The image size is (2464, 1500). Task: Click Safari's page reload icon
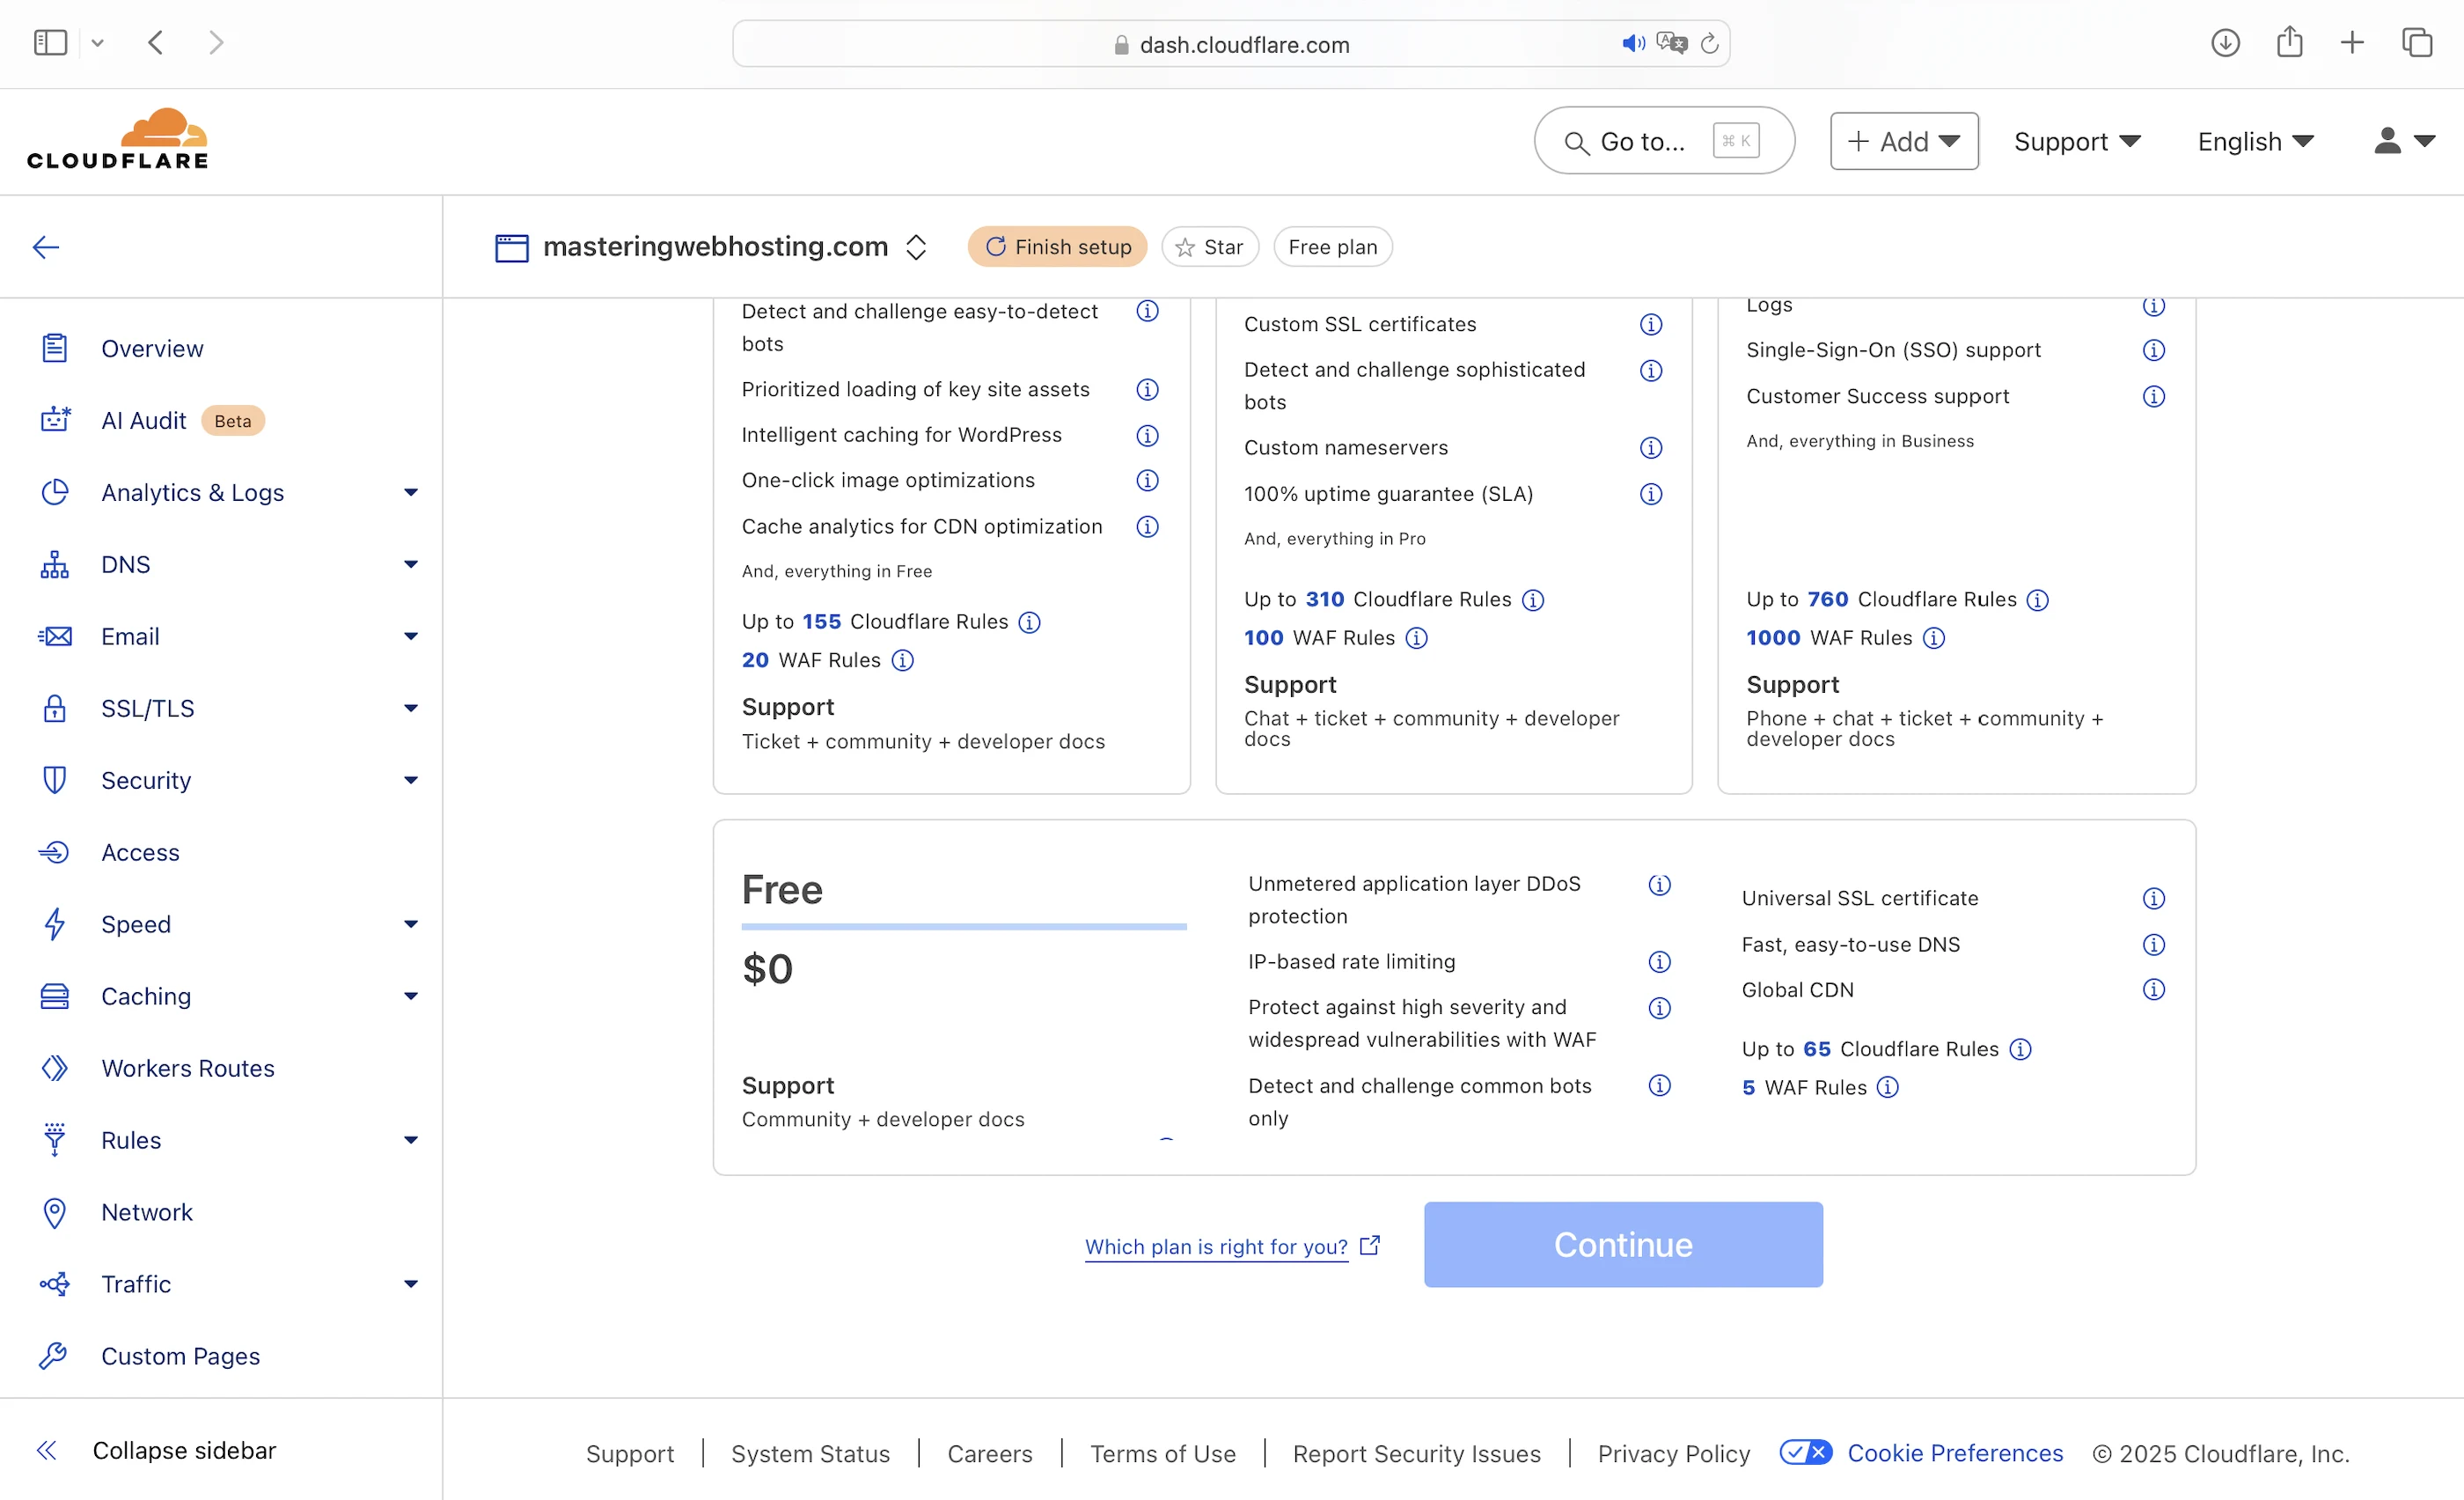pyautogui.click(x=1709, y=44)
